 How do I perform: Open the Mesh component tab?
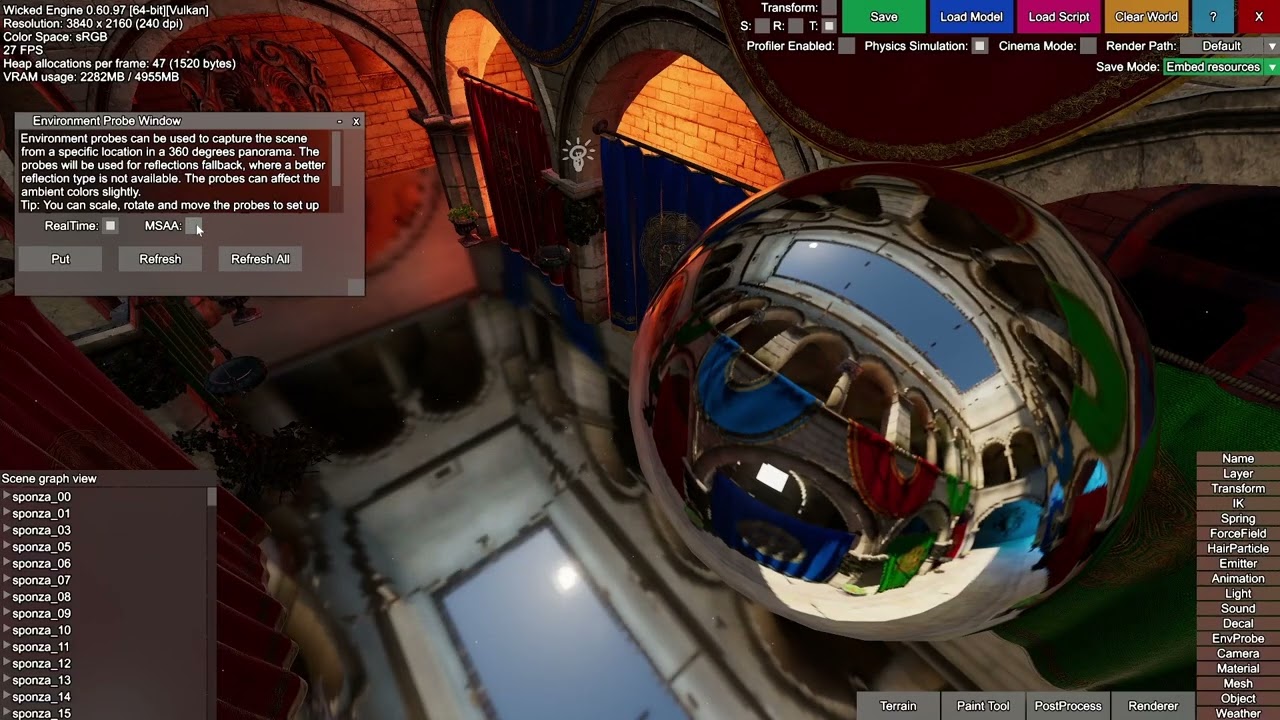point(1238,684)
